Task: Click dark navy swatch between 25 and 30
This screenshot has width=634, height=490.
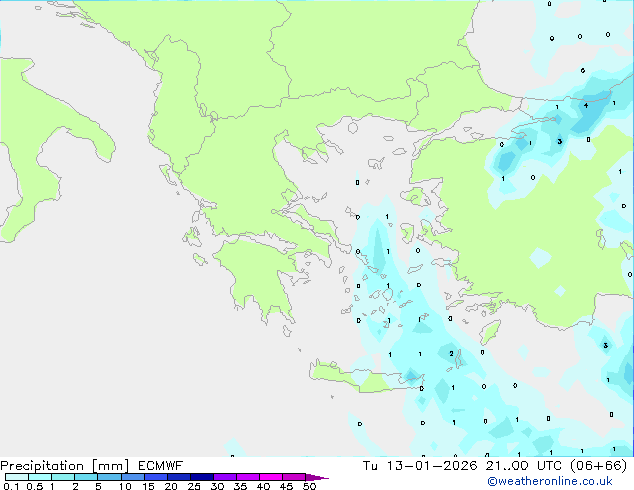Action: (201, 477)
